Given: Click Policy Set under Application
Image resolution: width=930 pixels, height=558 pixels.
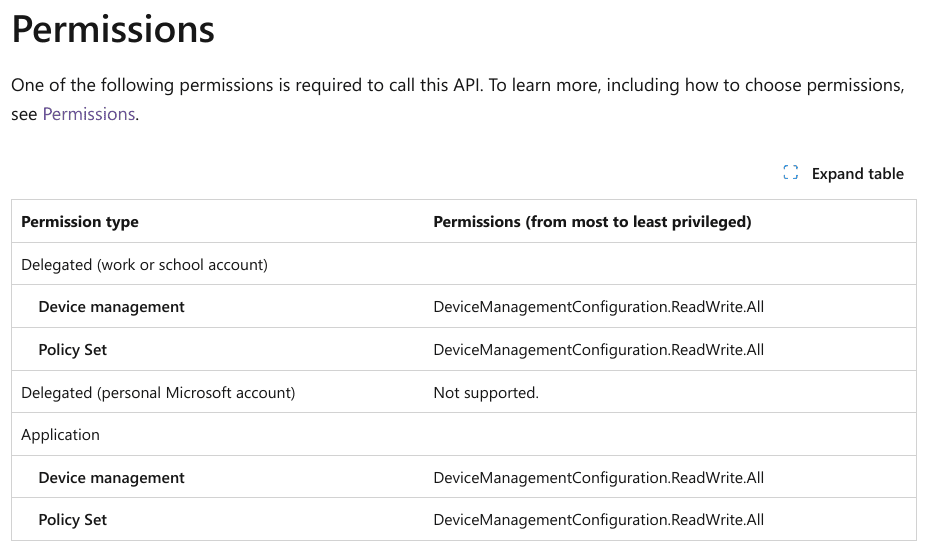Looking at the screenshot, I should tap(73, 520).
